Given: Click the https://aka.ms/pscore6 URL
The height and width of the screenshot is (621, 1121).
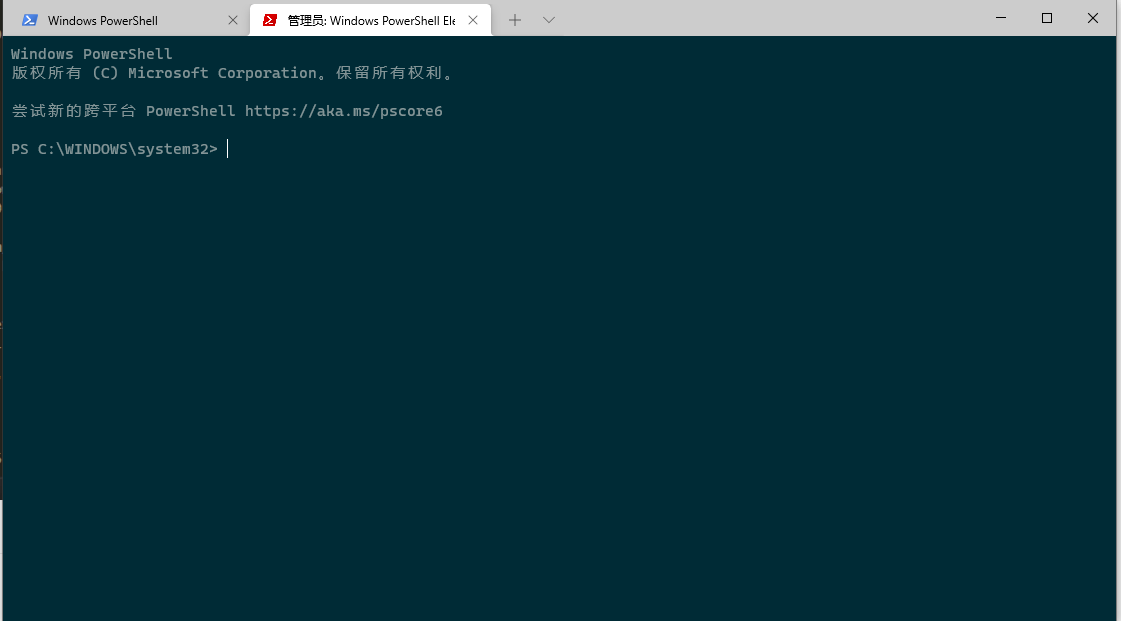Looking at the screenshot, I should (x=344, y=111).
